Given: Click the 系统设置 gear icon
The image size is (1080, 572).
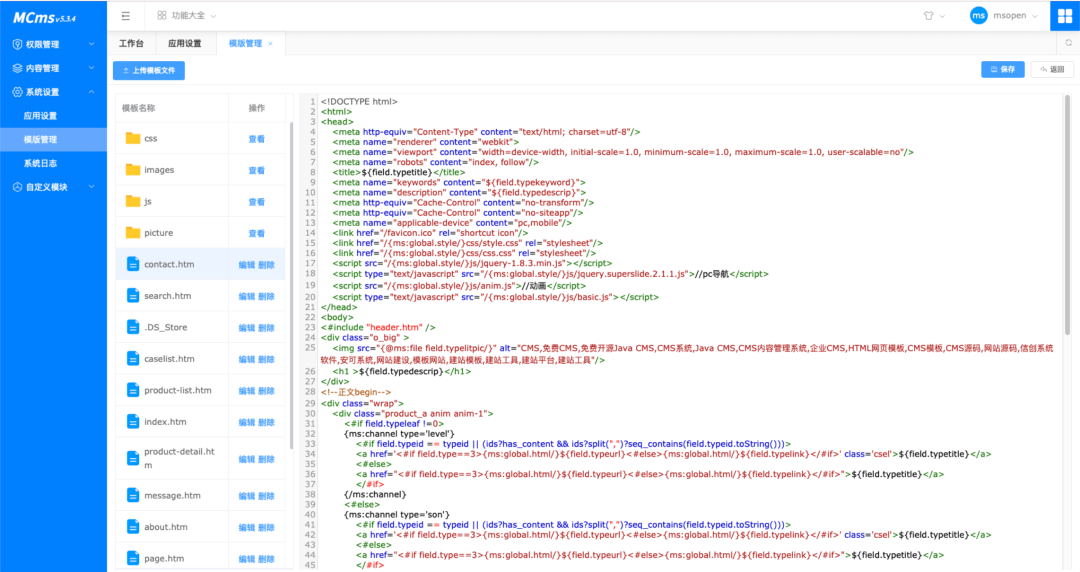Looking at the screenshot, I should (x=17, y=92).
